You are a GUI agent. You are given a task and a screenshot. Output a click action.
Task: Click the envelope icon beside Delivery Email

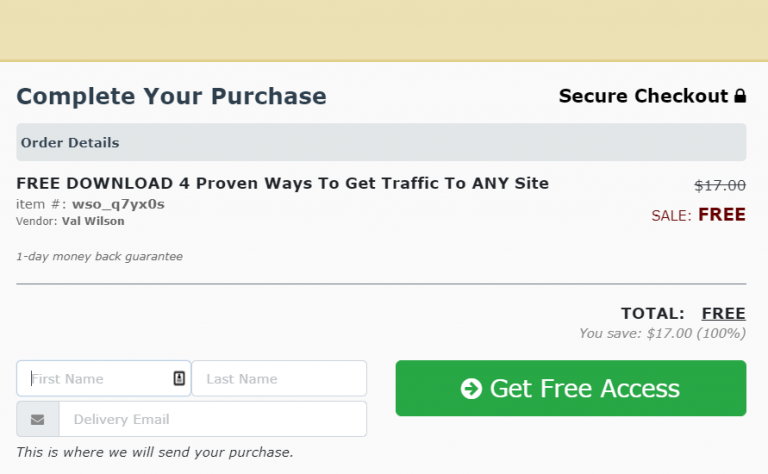(38, 419)
